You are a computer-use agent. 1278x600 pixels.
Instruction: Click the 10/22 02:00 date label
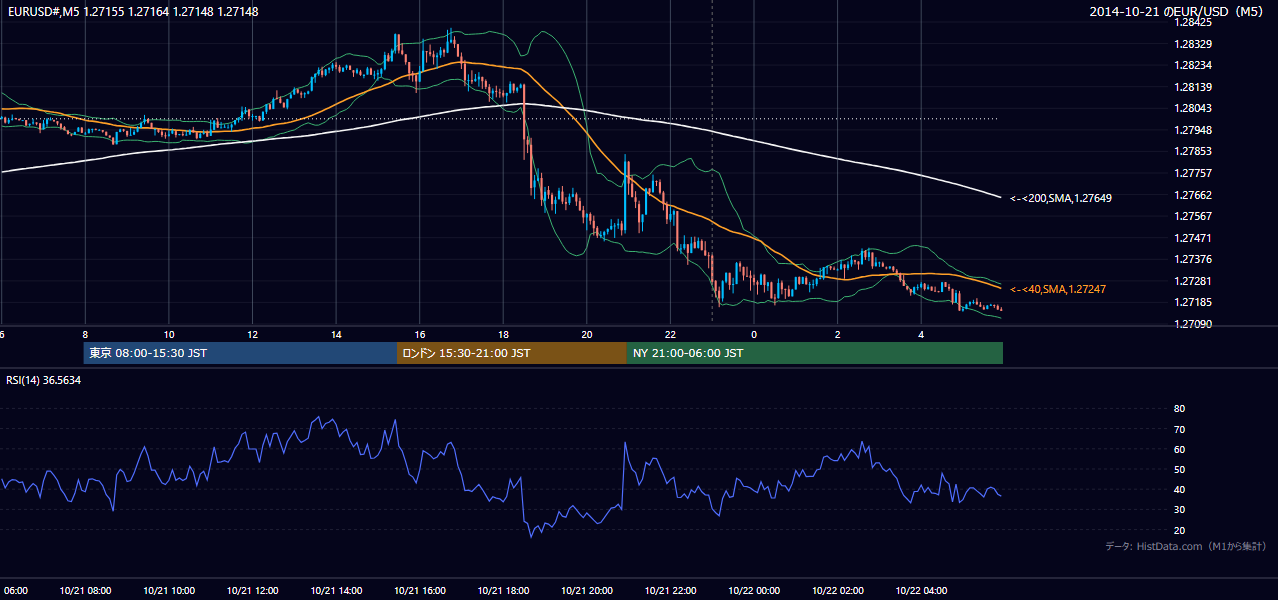837,591
